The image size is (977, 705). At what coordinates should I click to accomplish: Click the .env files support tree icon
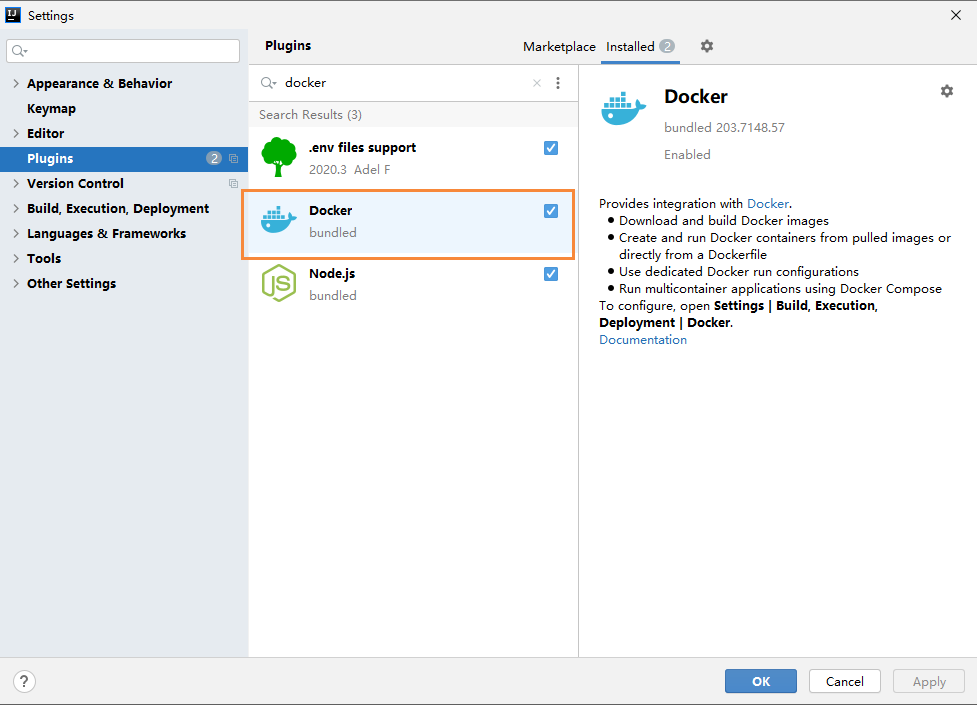pos(279,157)
